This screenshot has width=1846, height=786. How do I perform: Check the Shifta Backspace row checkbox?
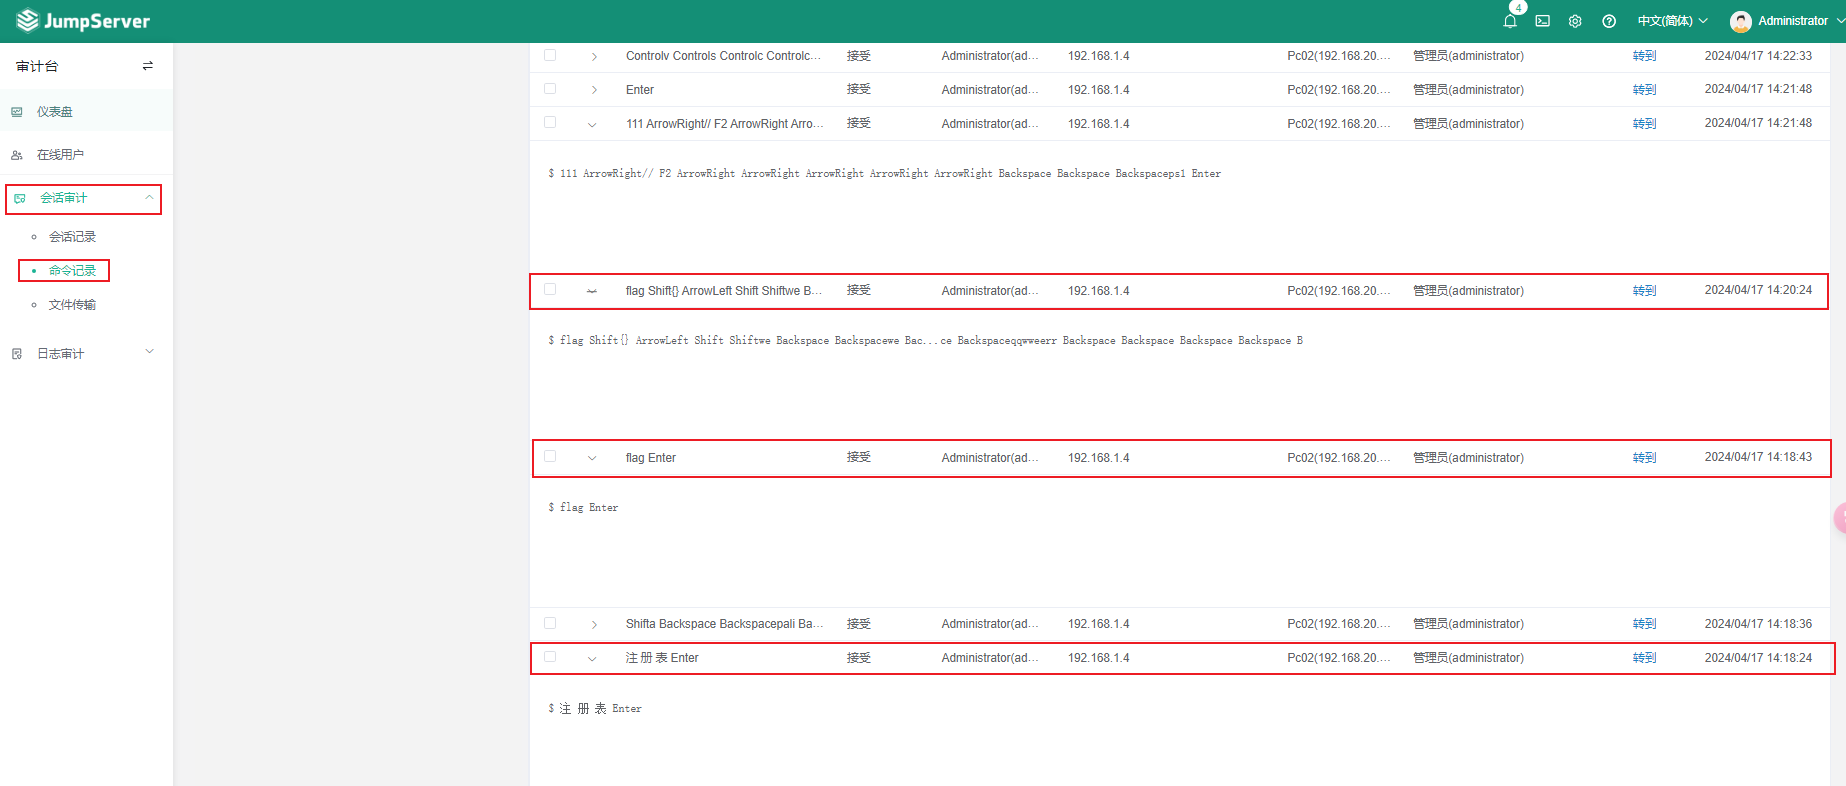pos(550,623)
